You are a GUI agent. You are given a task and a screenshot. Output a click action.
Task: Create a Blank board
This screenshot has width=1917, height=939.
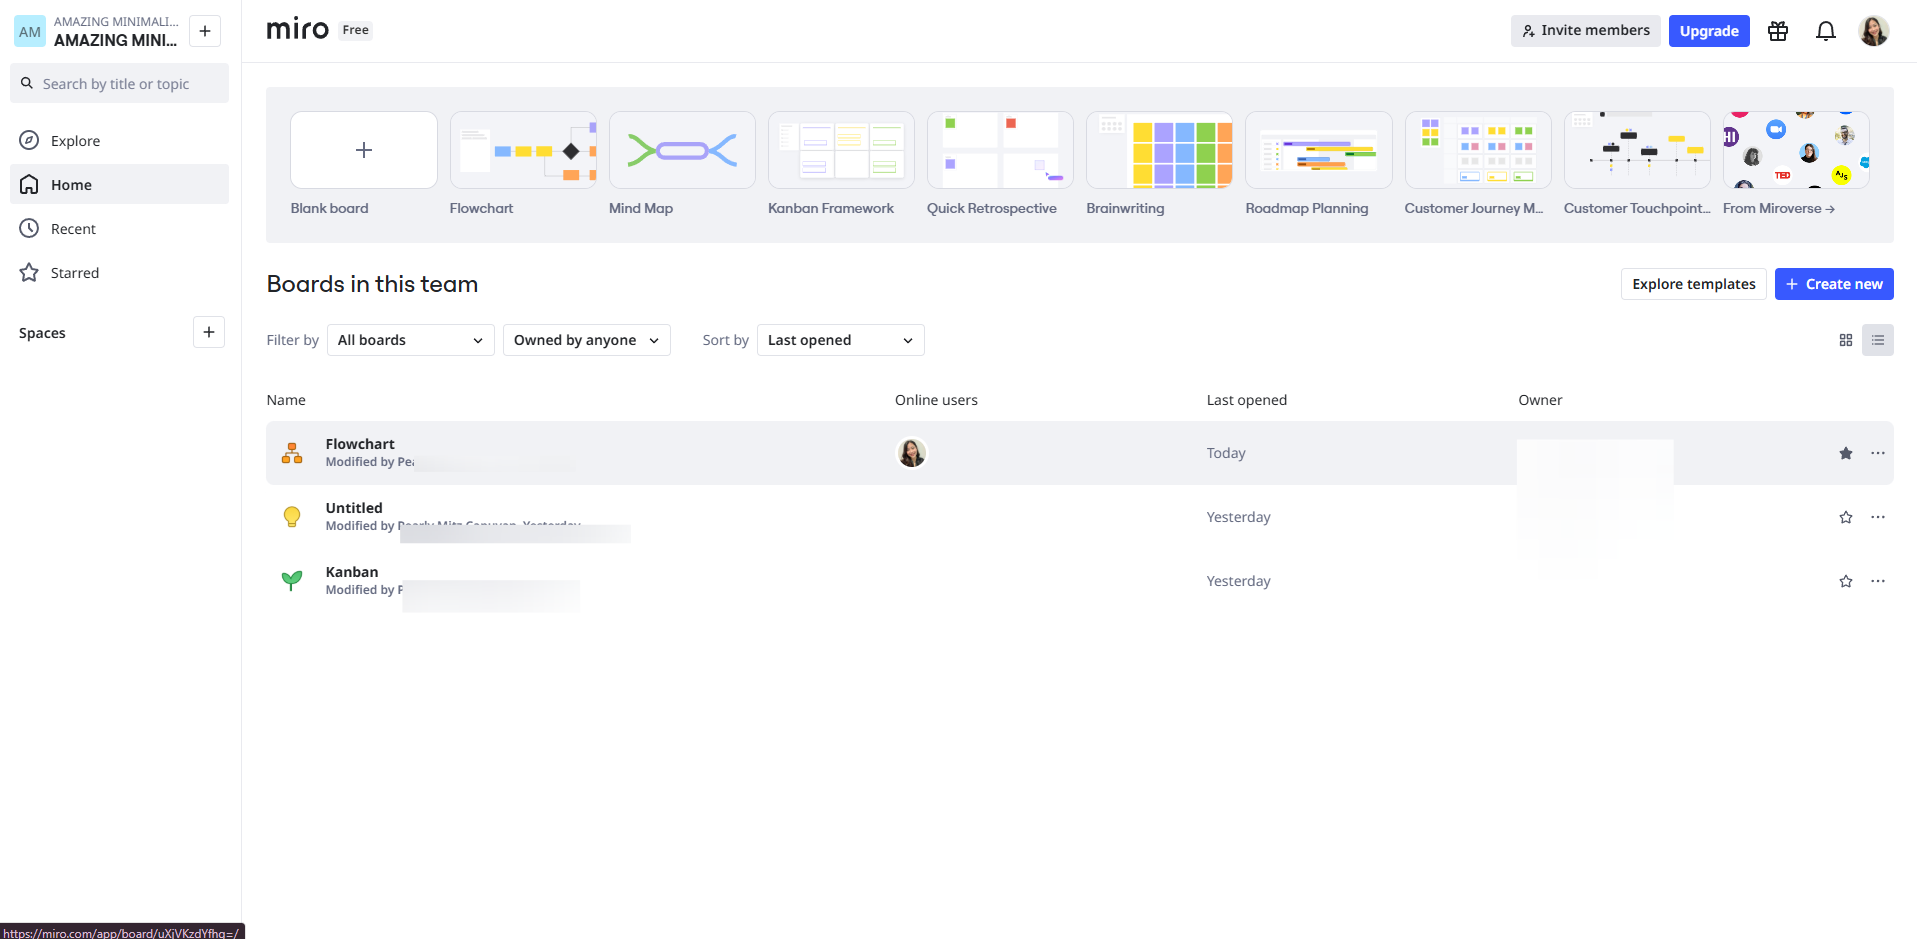364,150
